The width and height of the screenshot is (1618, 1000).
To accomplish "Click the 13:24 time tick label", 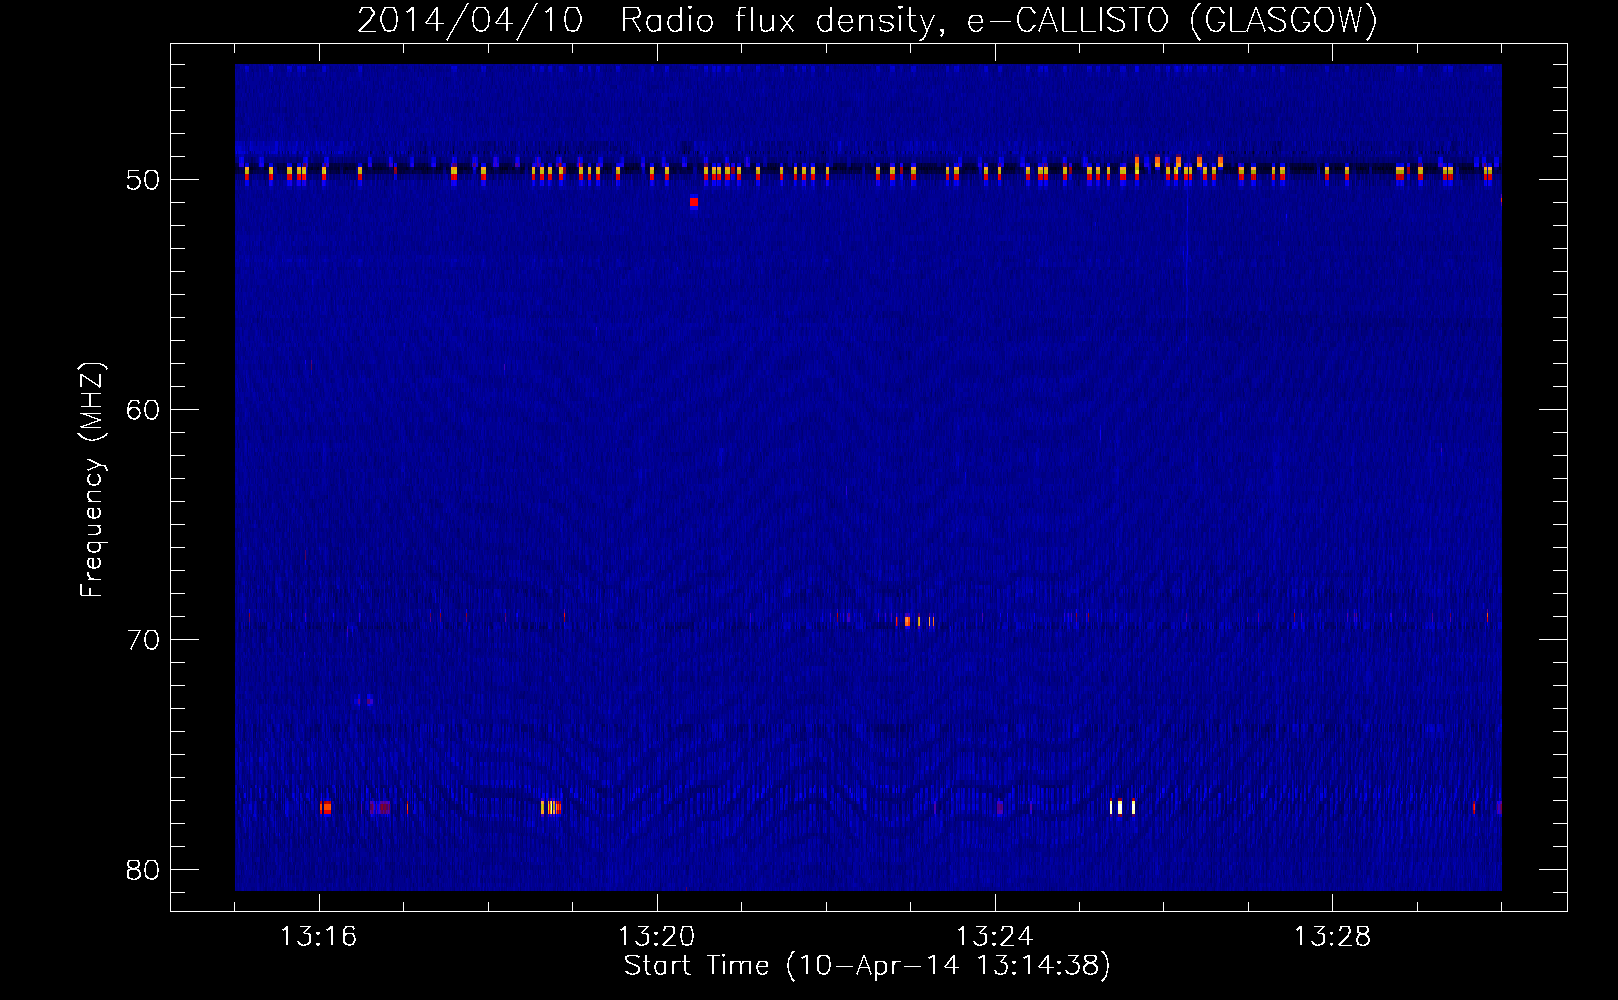I will [994, 937].
